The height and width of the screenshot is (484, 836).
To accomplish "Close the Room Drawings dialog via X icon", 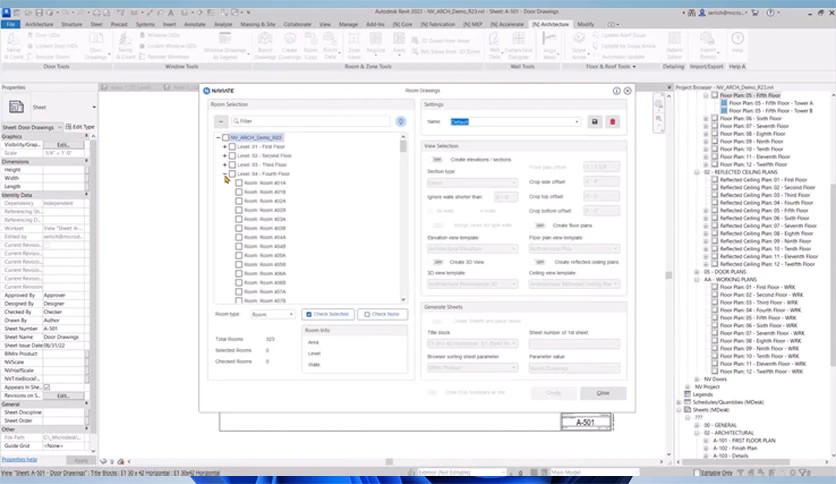I will pos(628,91).
